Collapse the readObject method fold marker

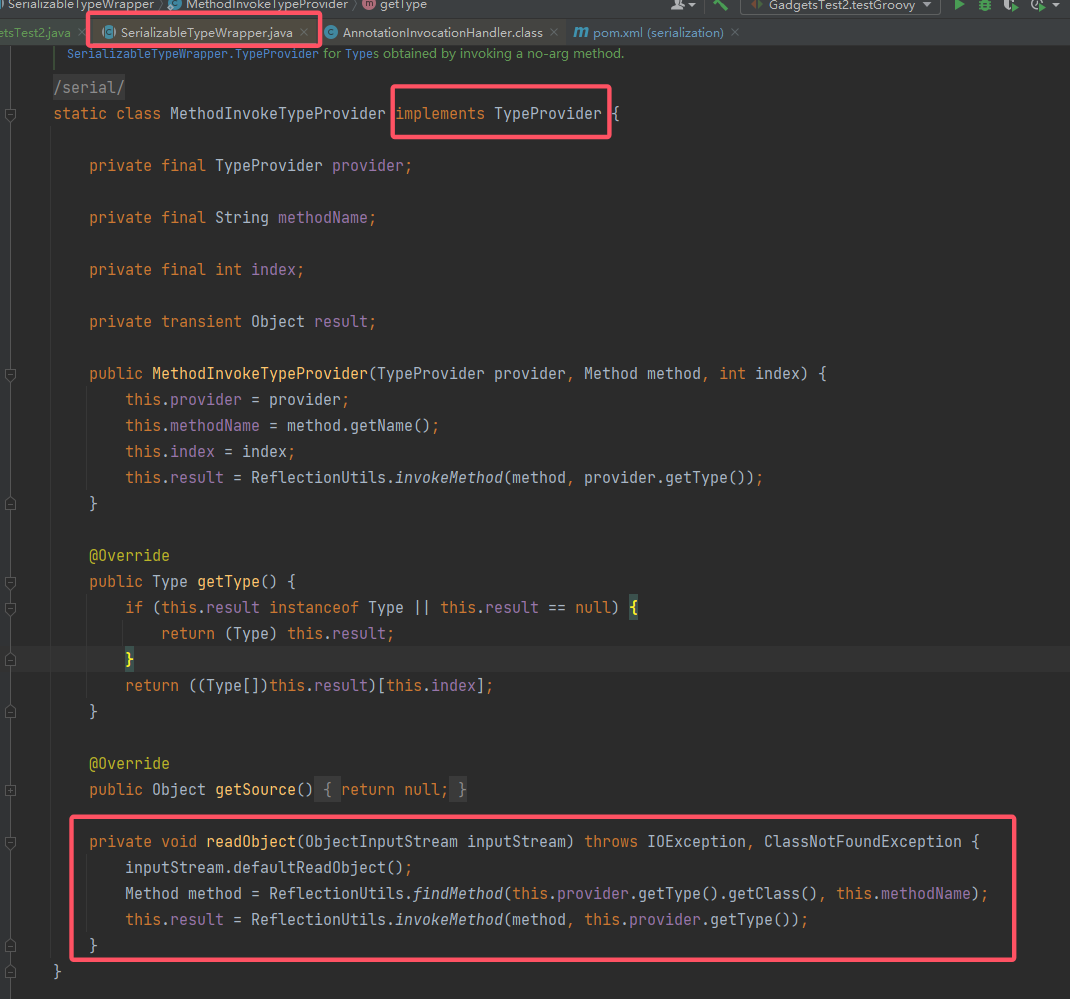[10, 843]
